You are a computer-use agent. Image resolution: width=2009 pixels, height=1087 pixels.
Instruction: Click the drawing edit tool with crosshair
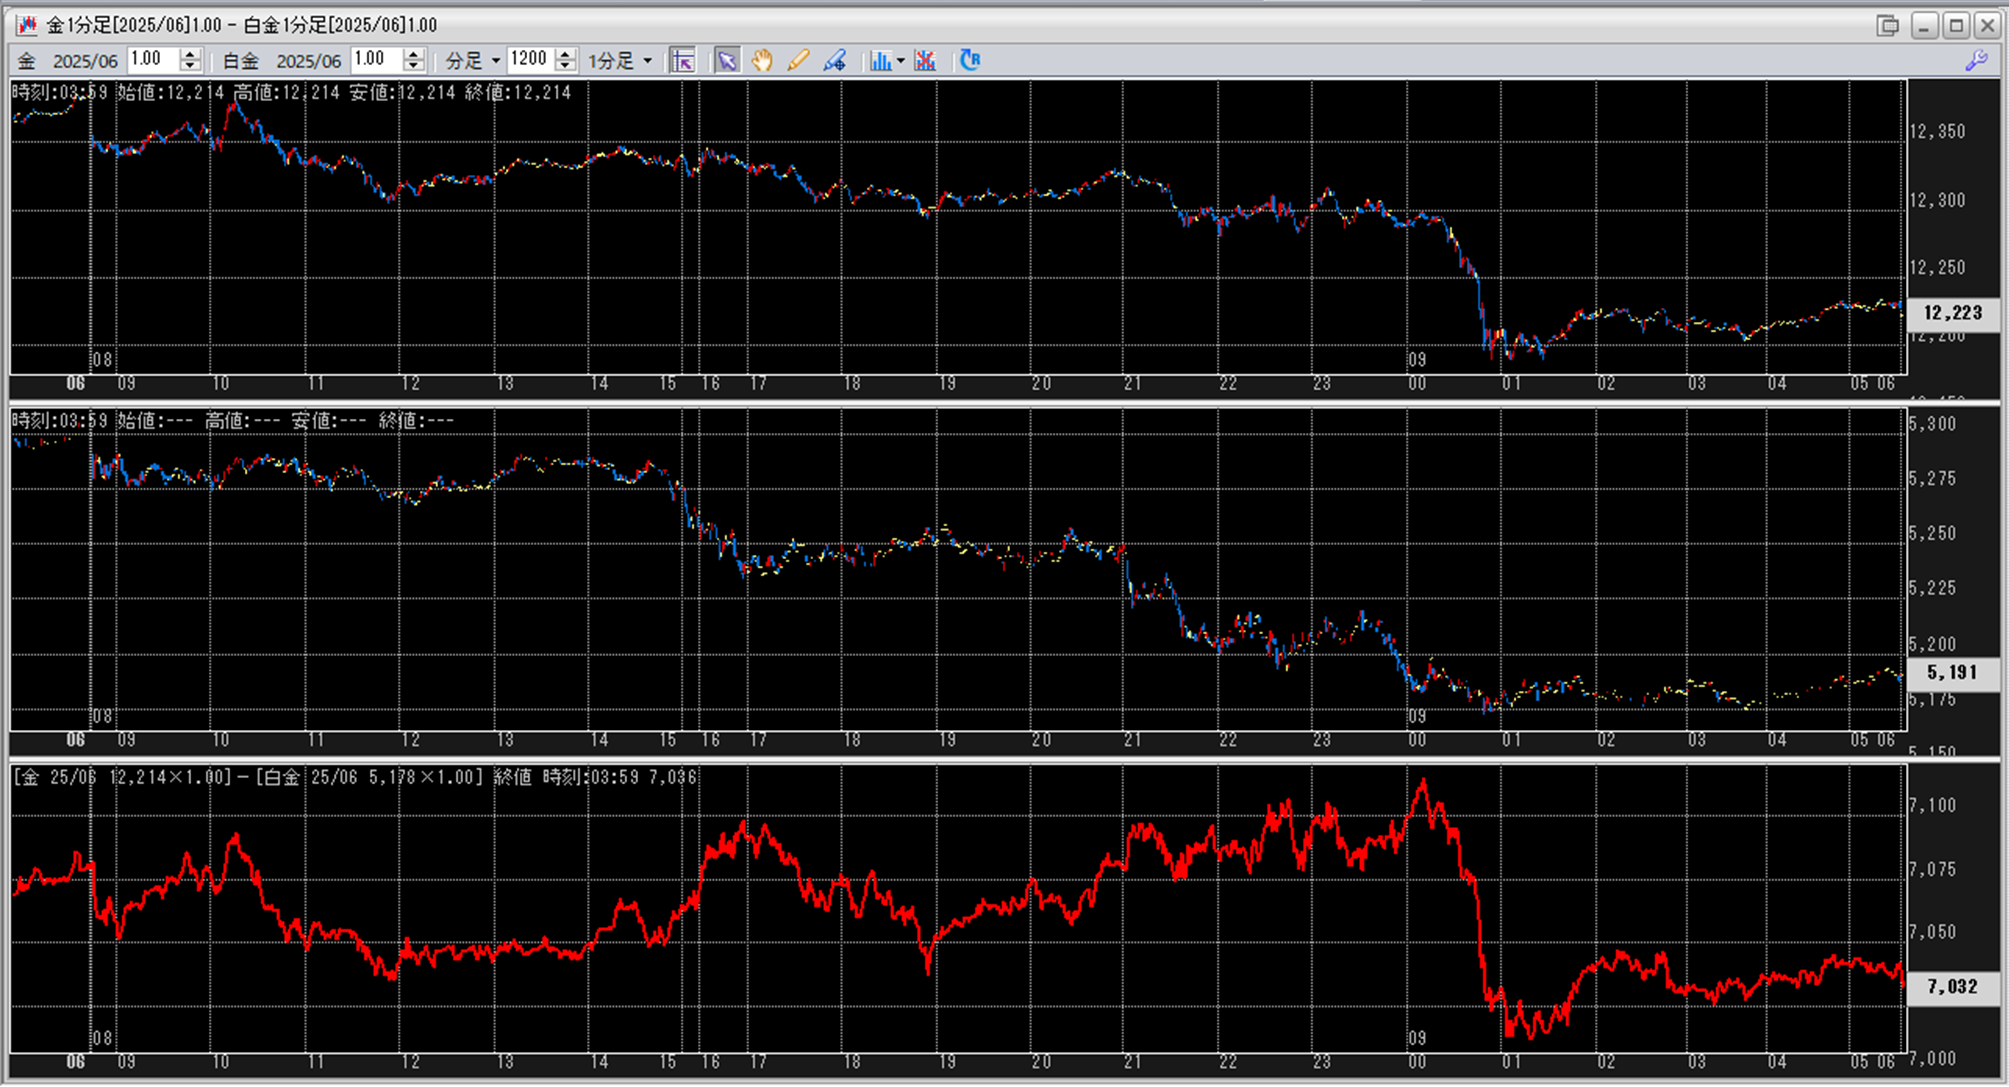pos(834,61)
